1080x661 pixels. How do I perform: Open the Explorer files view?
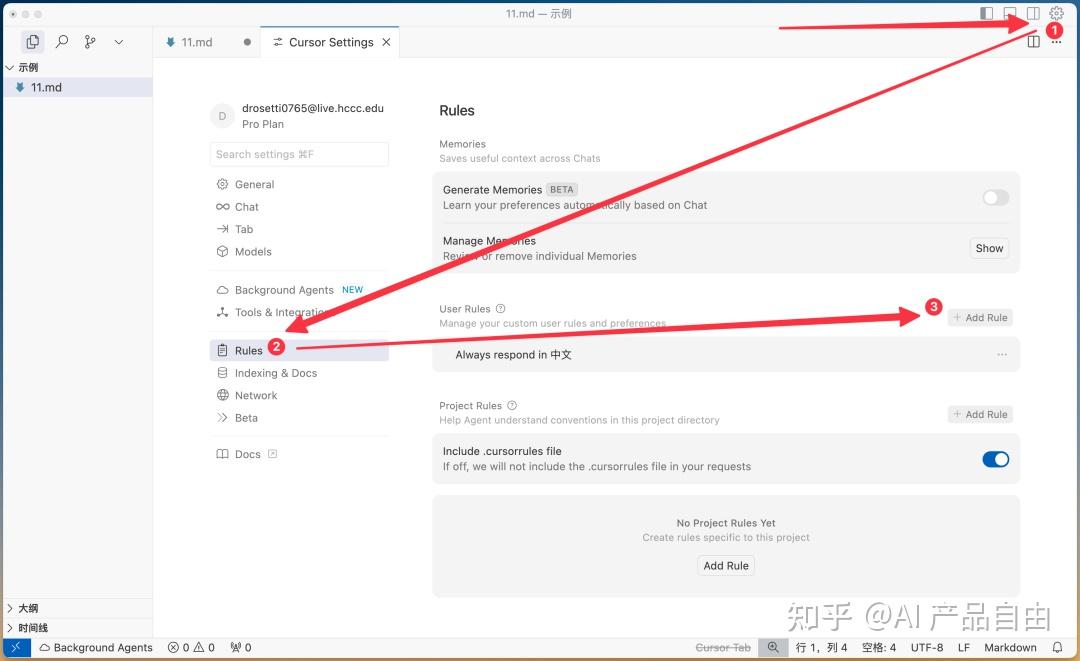32,42
